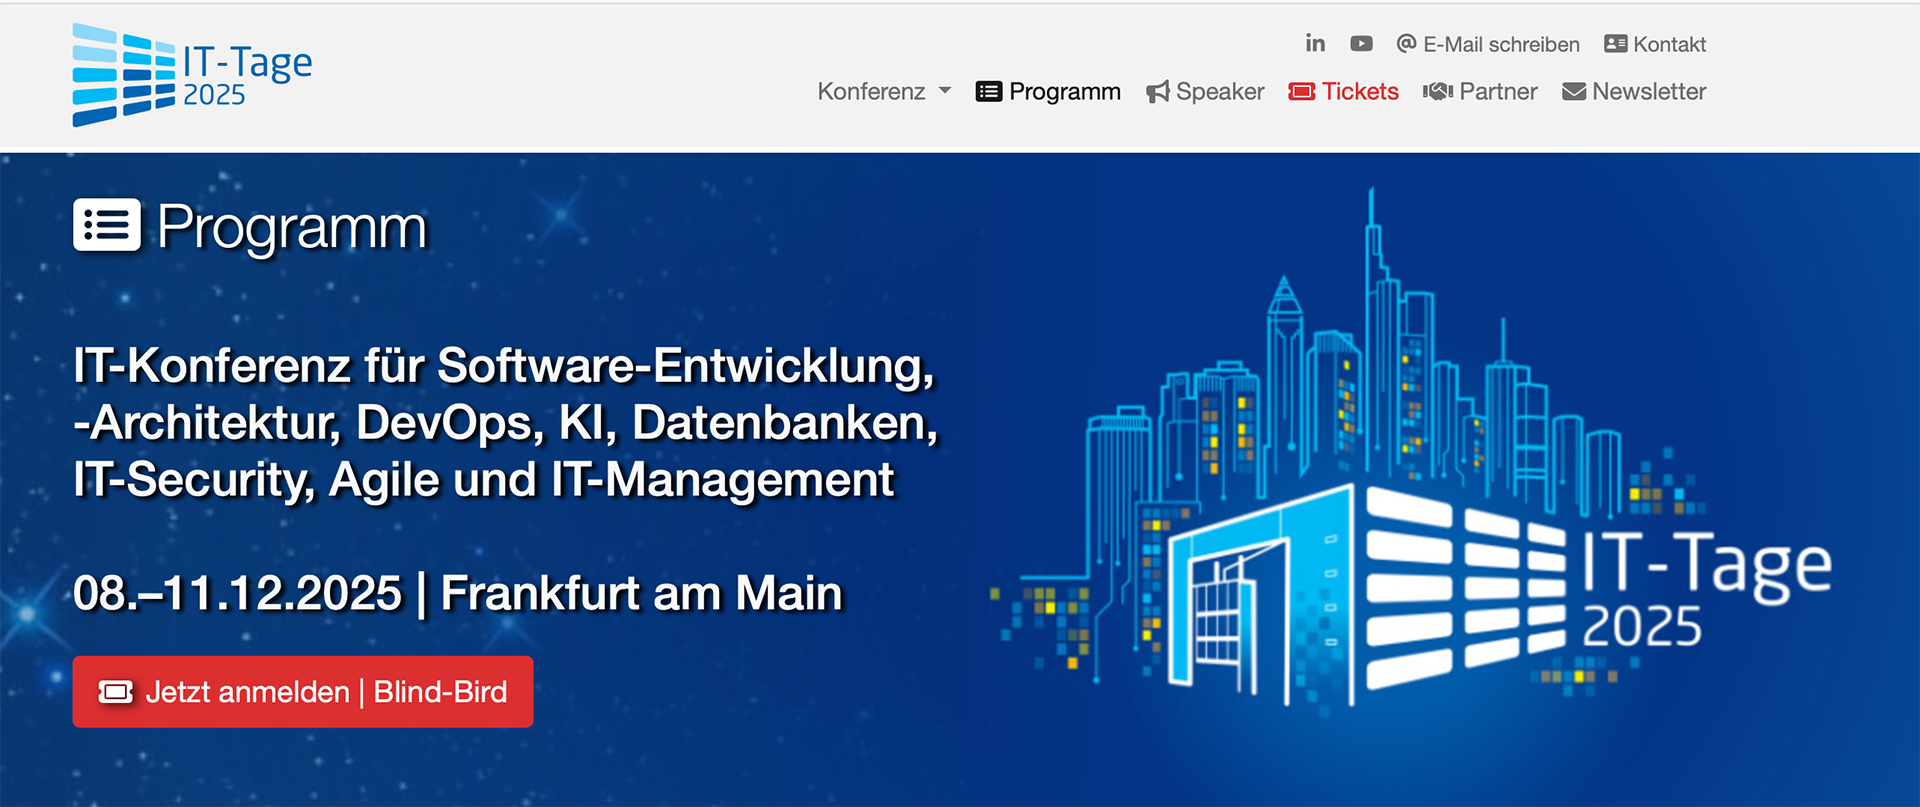Go to the Programm menu item
Image resolution: width=1920 pixels, height=807 pixels.
click(x=1048, y=92)
